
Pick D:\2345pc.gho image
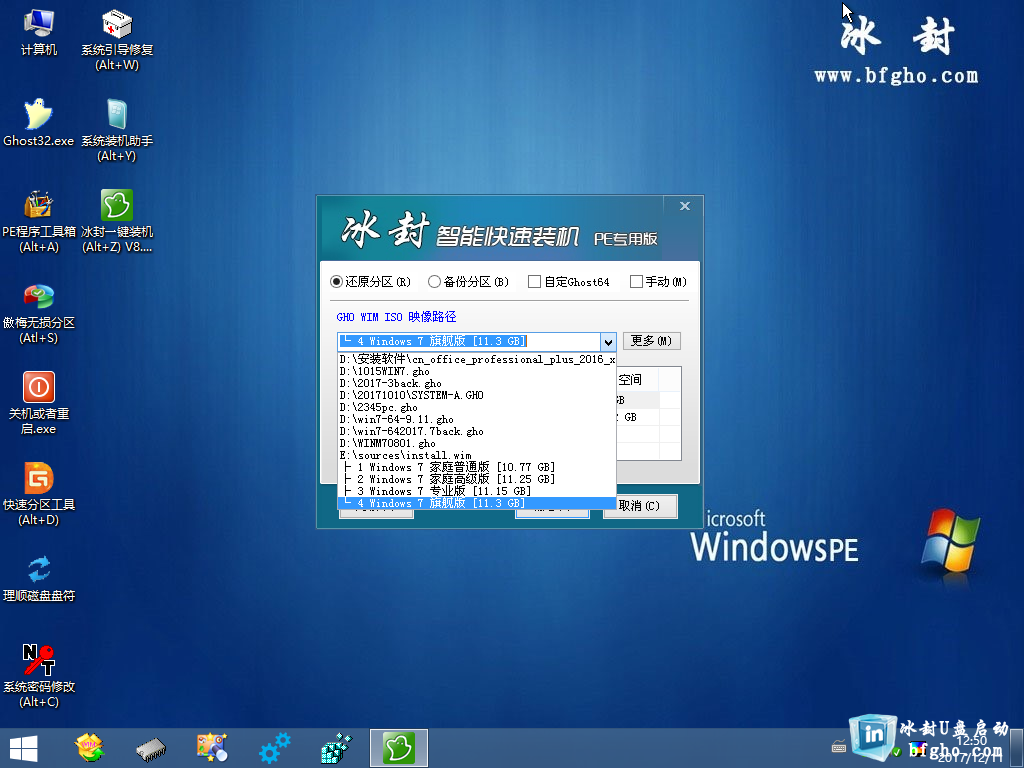[477, 408]
